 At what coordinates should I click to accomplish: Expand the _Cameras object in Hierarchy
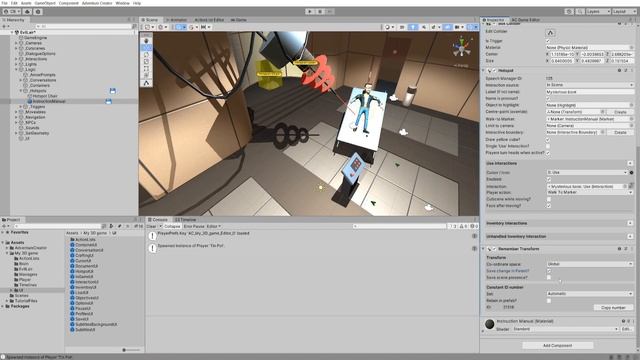16,43
